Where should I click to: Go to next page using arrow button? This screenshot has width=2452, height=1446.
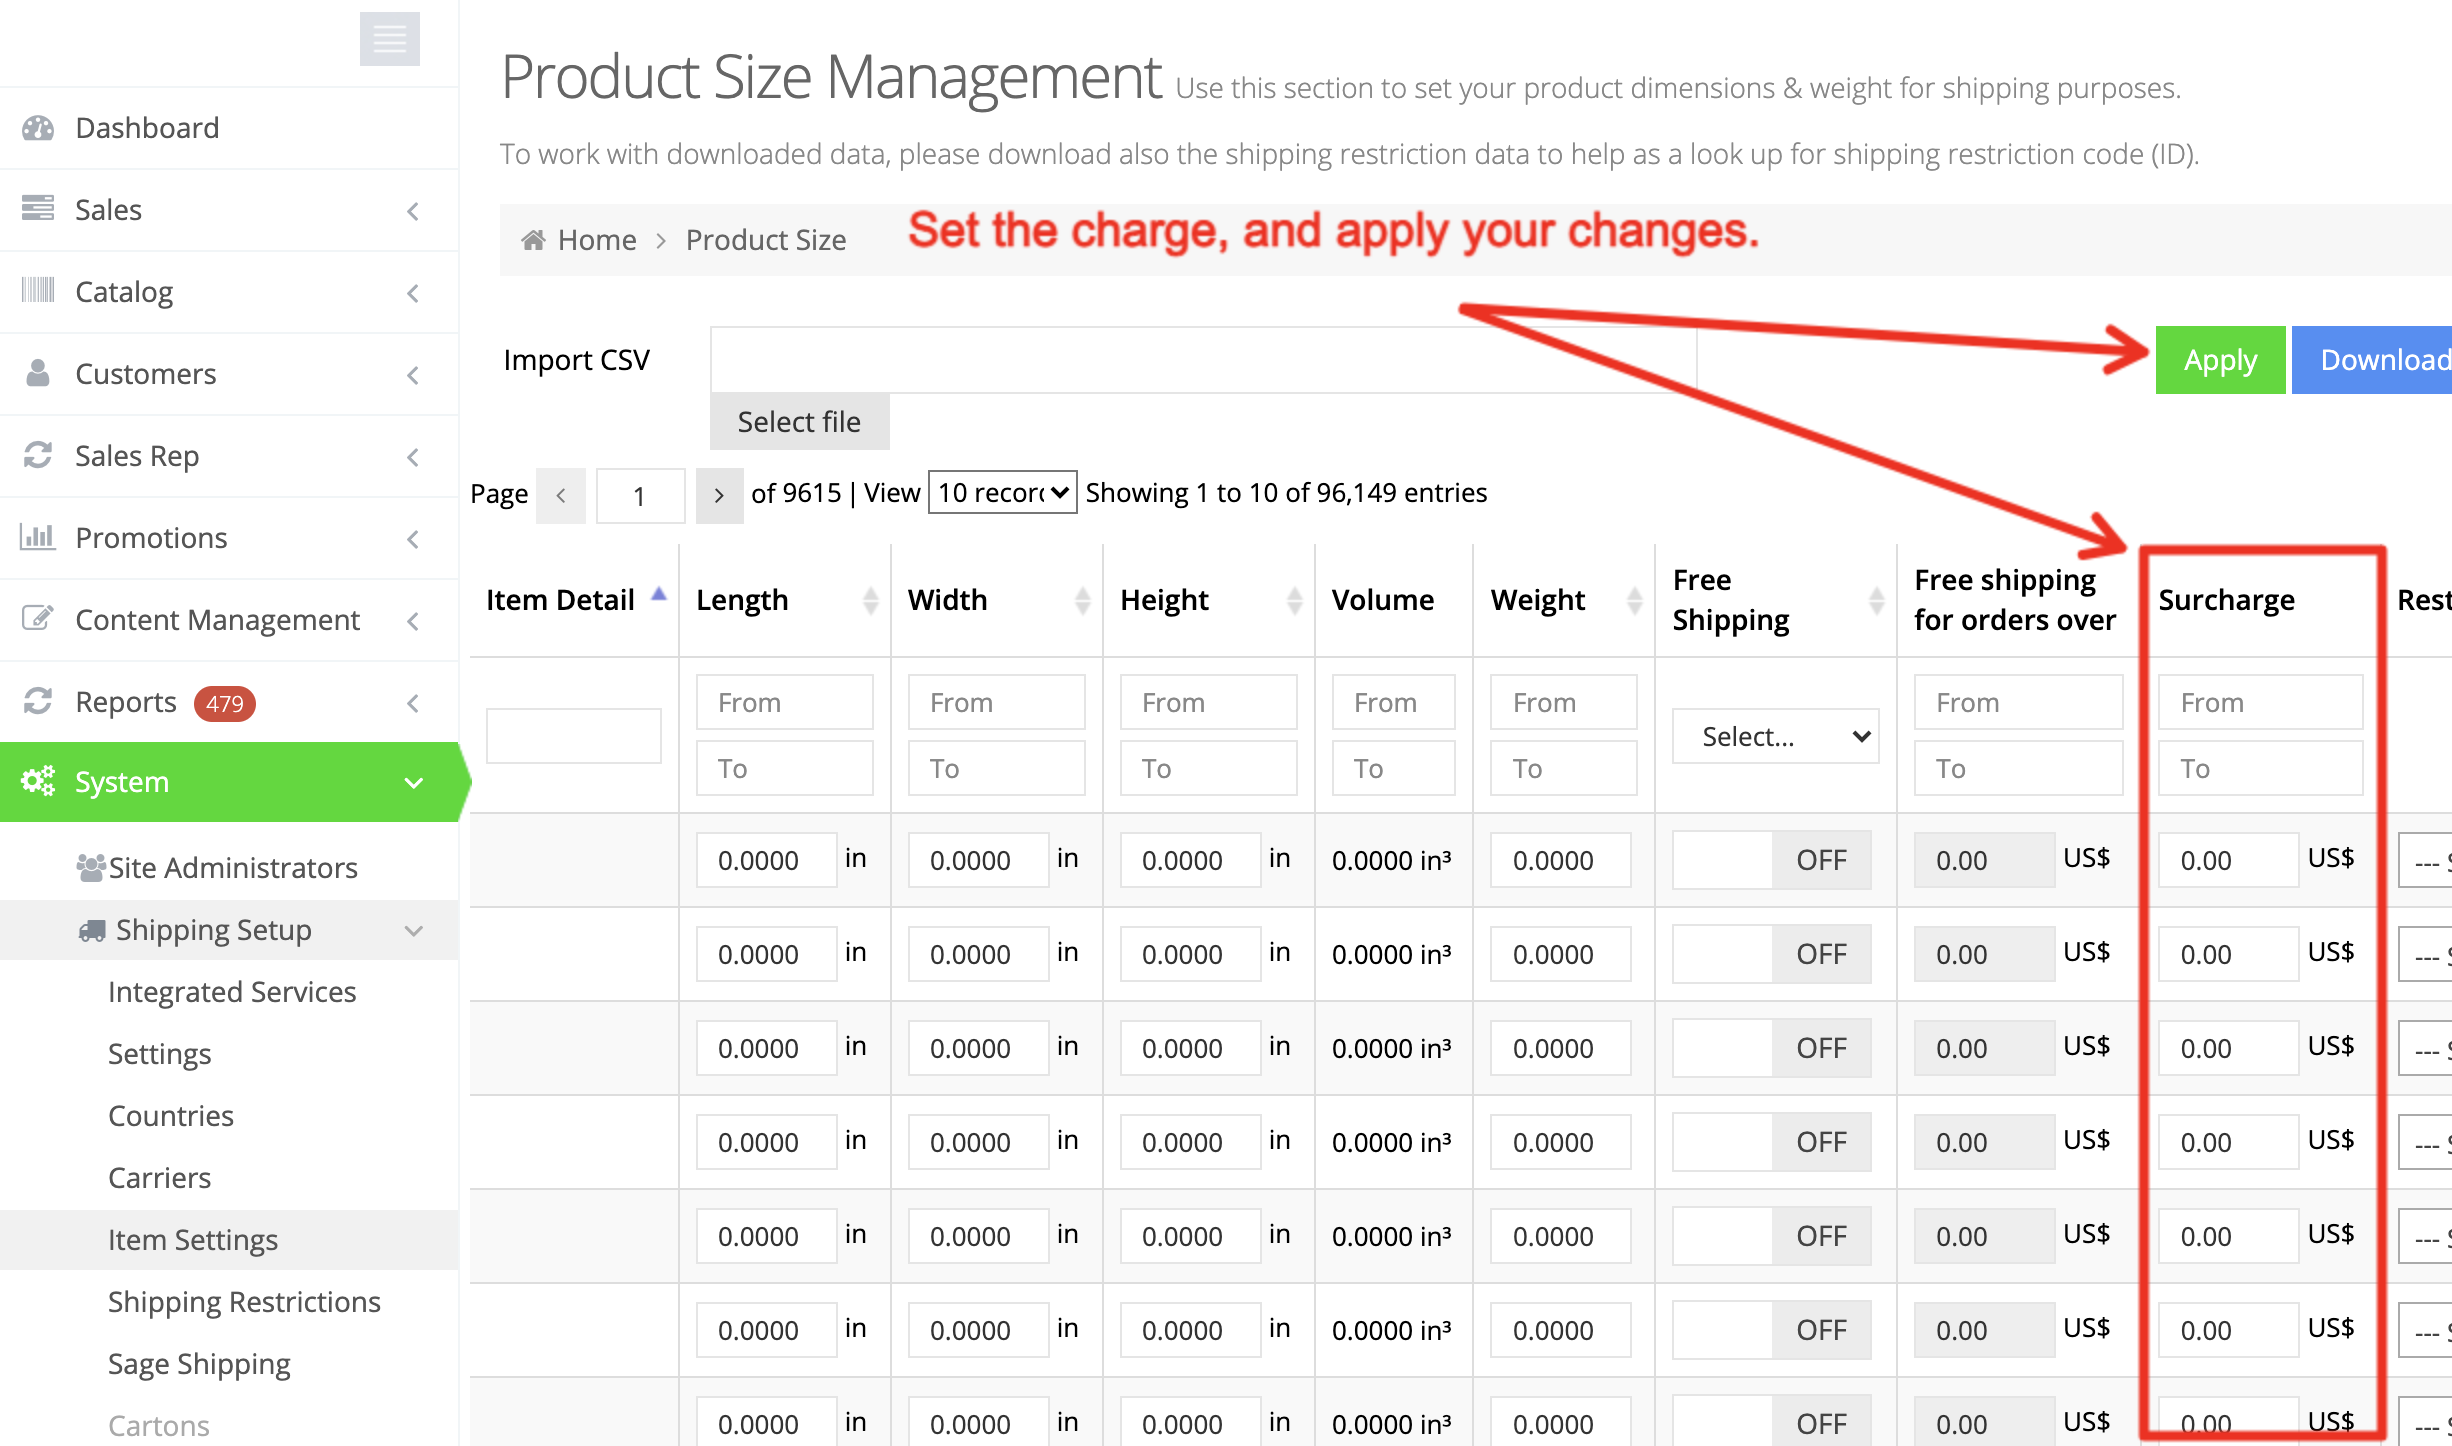(718, 496)
